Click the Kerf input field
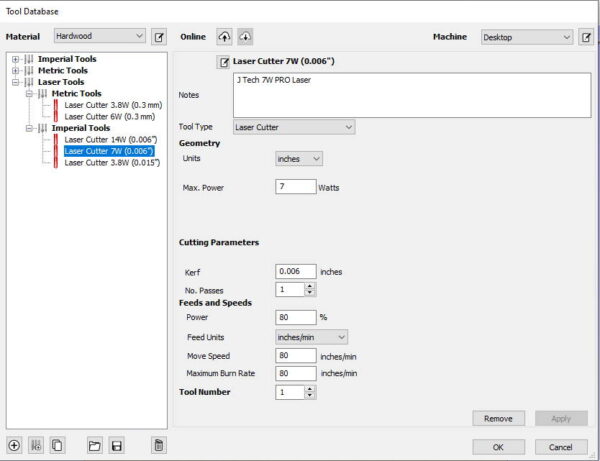The image size is (600, 461). [295, 271]
